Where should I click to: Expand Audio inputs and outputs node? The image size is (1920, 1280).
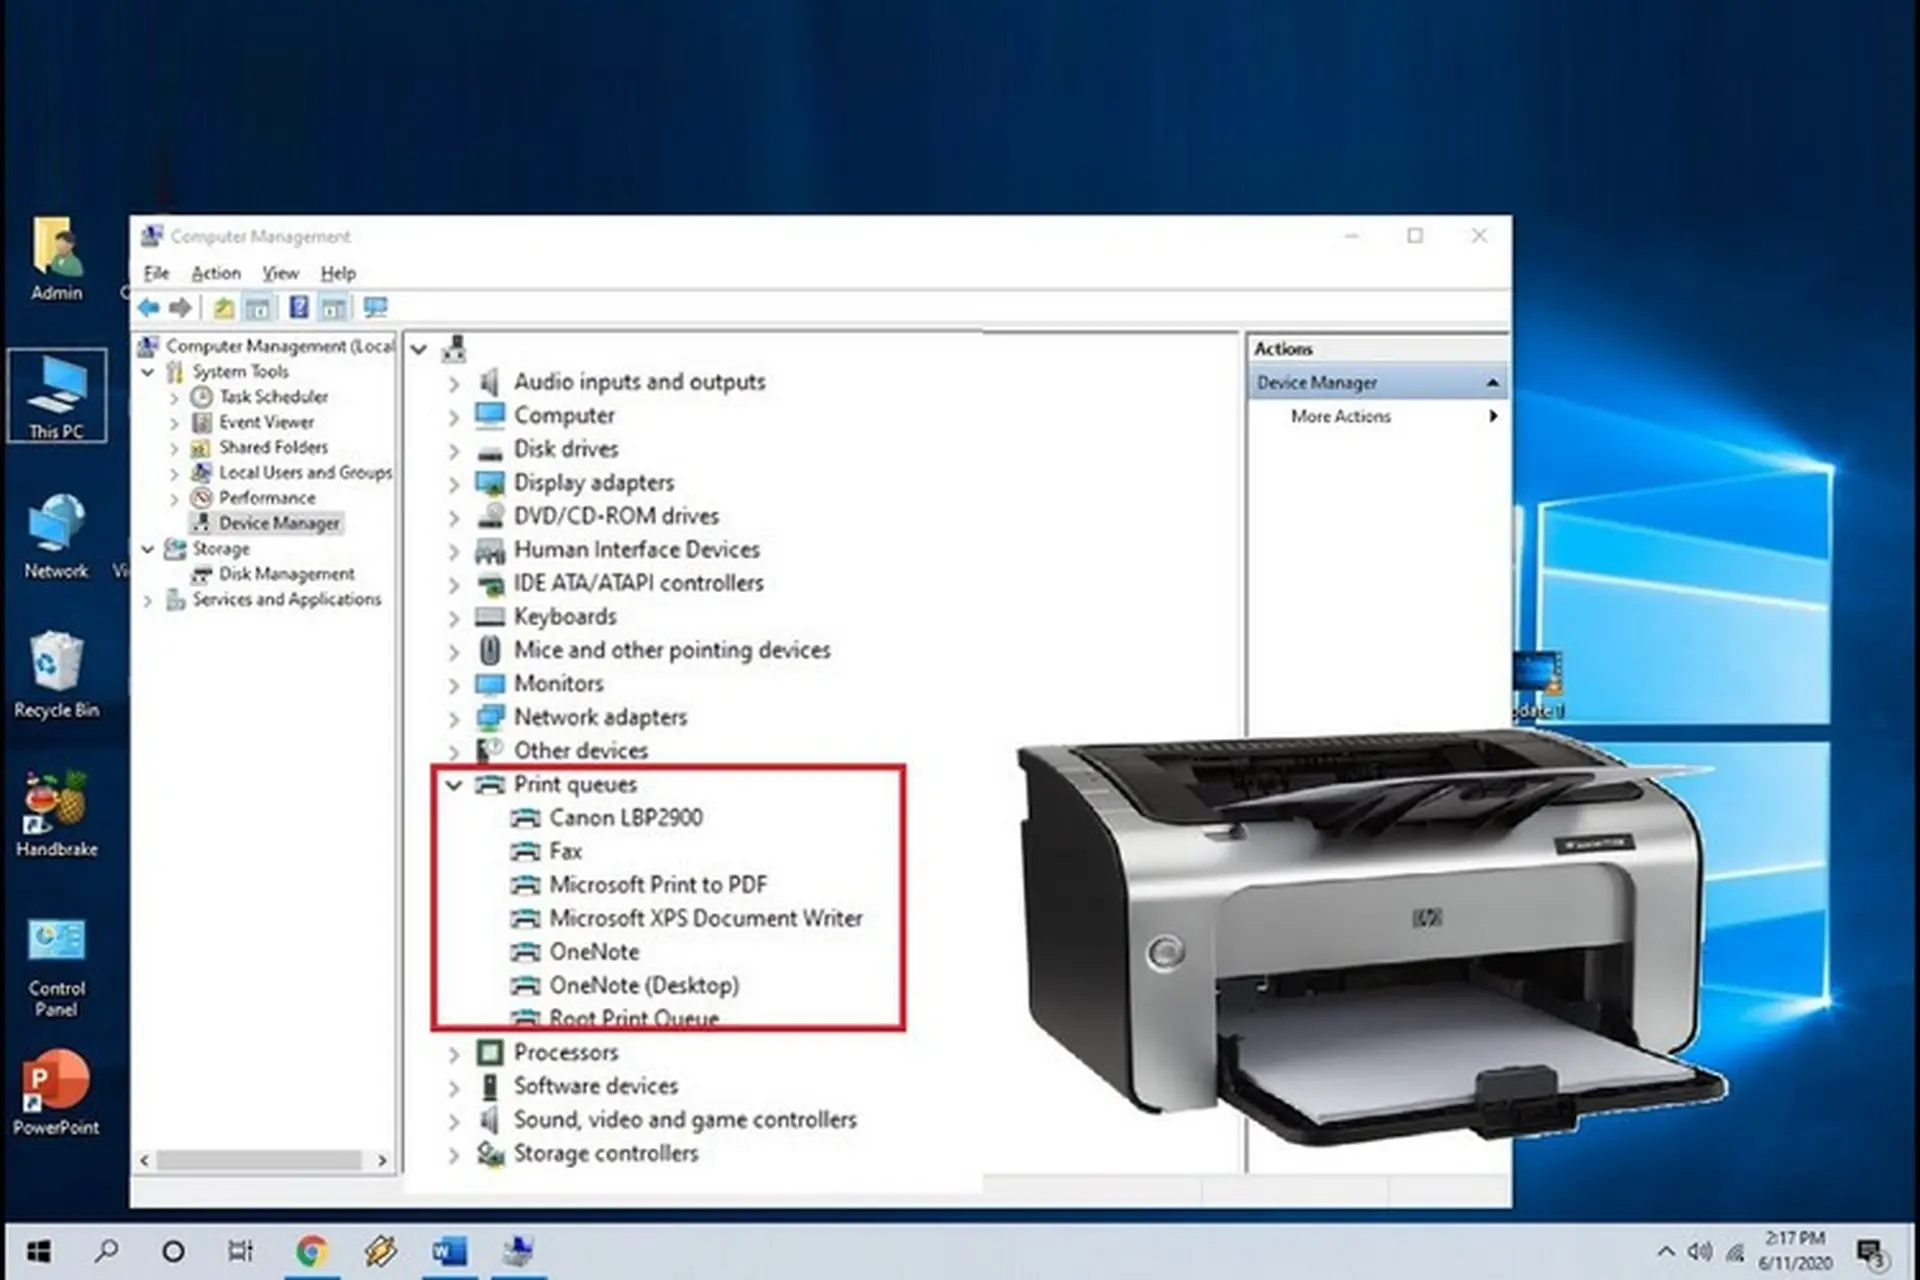454,383
